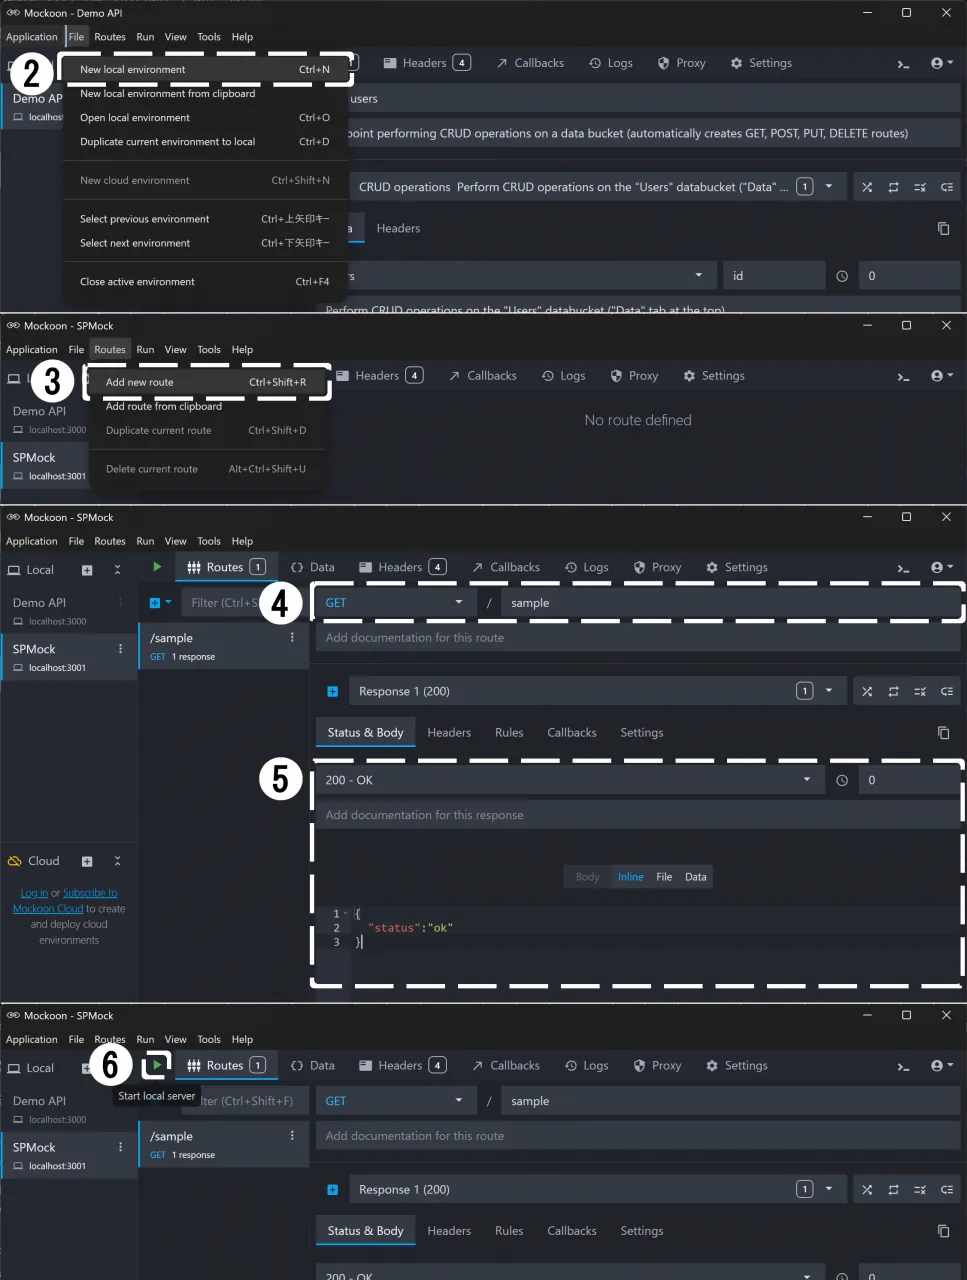Enable random response mode beside CRUD operations

tap(867, 187)
